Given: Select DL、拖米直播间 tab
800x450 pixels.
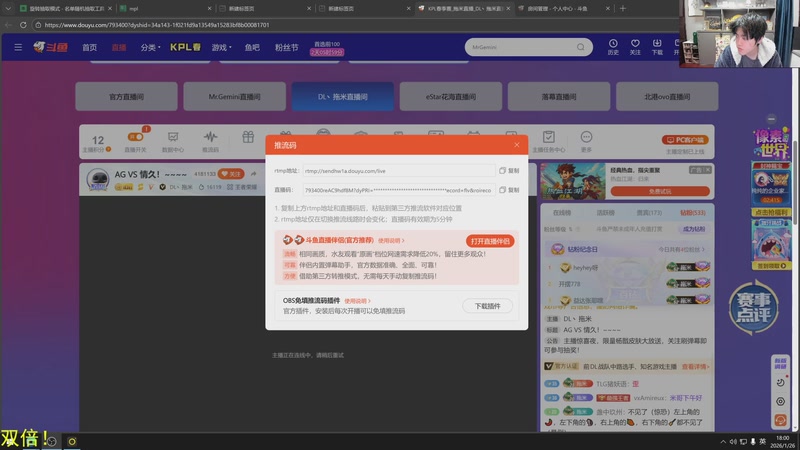Looking at the screenshot, I should (x=343, y=96).
